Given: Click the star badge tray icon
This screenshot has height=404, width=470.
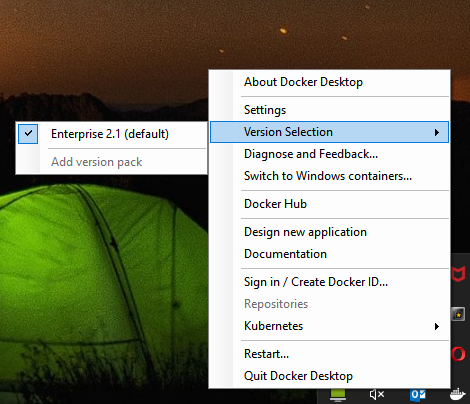Looking at the screenshot, I should (458, 314).
